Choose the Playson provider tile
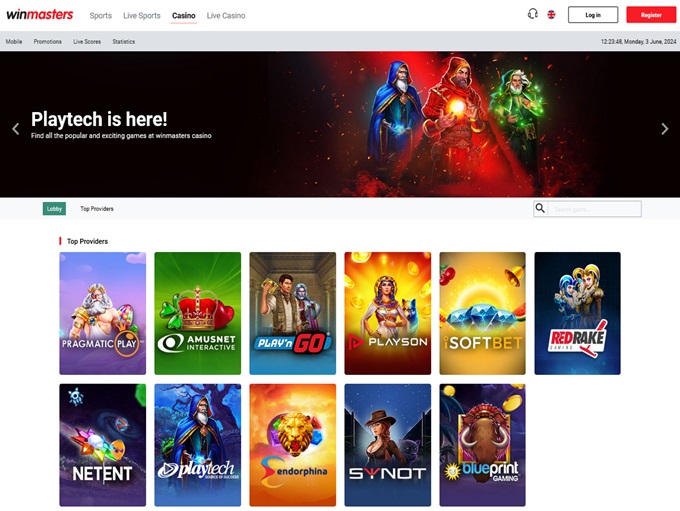Screen dimensions: 680x511 tap(387, 313)
